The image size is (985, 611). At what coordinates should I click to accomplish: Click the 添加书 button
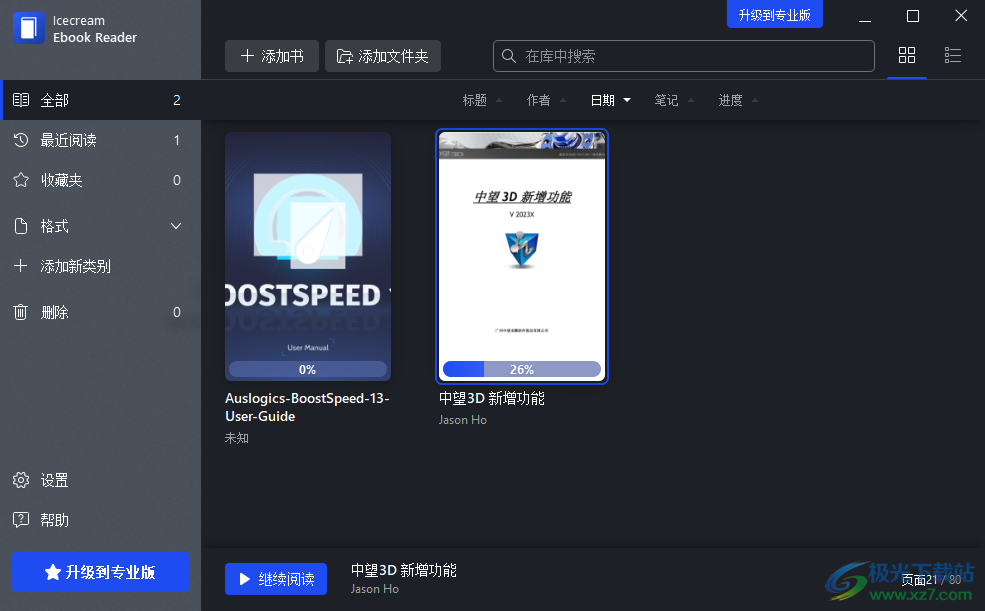272,56
